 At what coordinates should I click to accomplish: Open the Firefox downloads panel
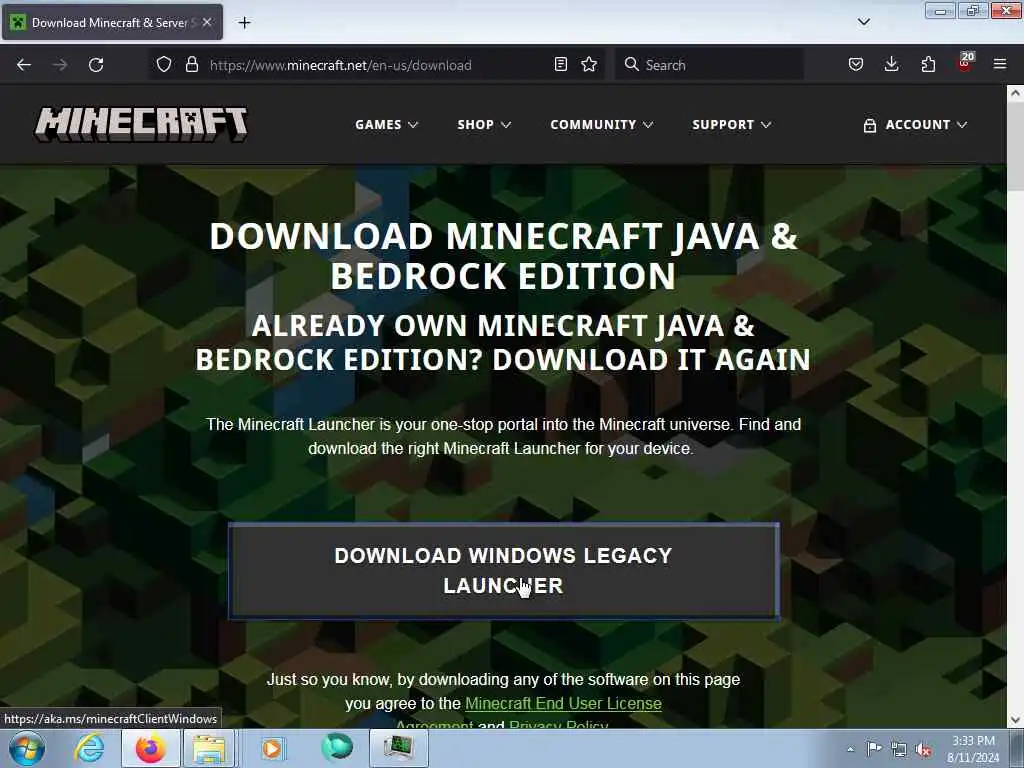click(x=891, y=64)
